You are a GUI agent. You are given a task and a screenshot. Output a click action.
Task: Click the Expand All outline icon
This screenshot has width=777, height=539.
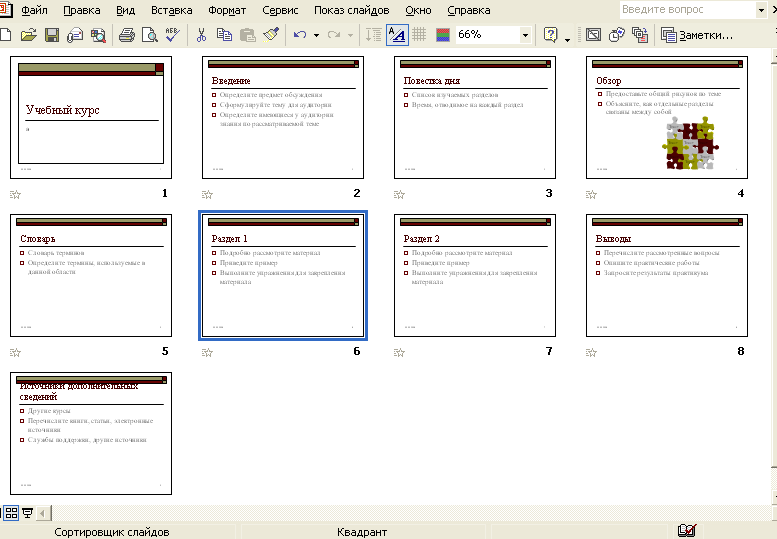tap(374, 35)
